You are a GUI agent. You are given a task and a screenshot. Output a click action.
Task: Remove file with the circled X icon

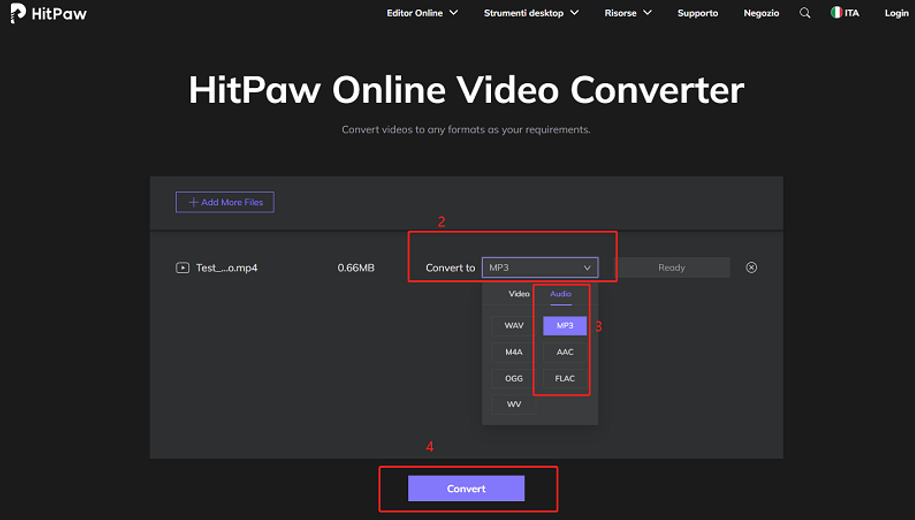tap(752, 267)
